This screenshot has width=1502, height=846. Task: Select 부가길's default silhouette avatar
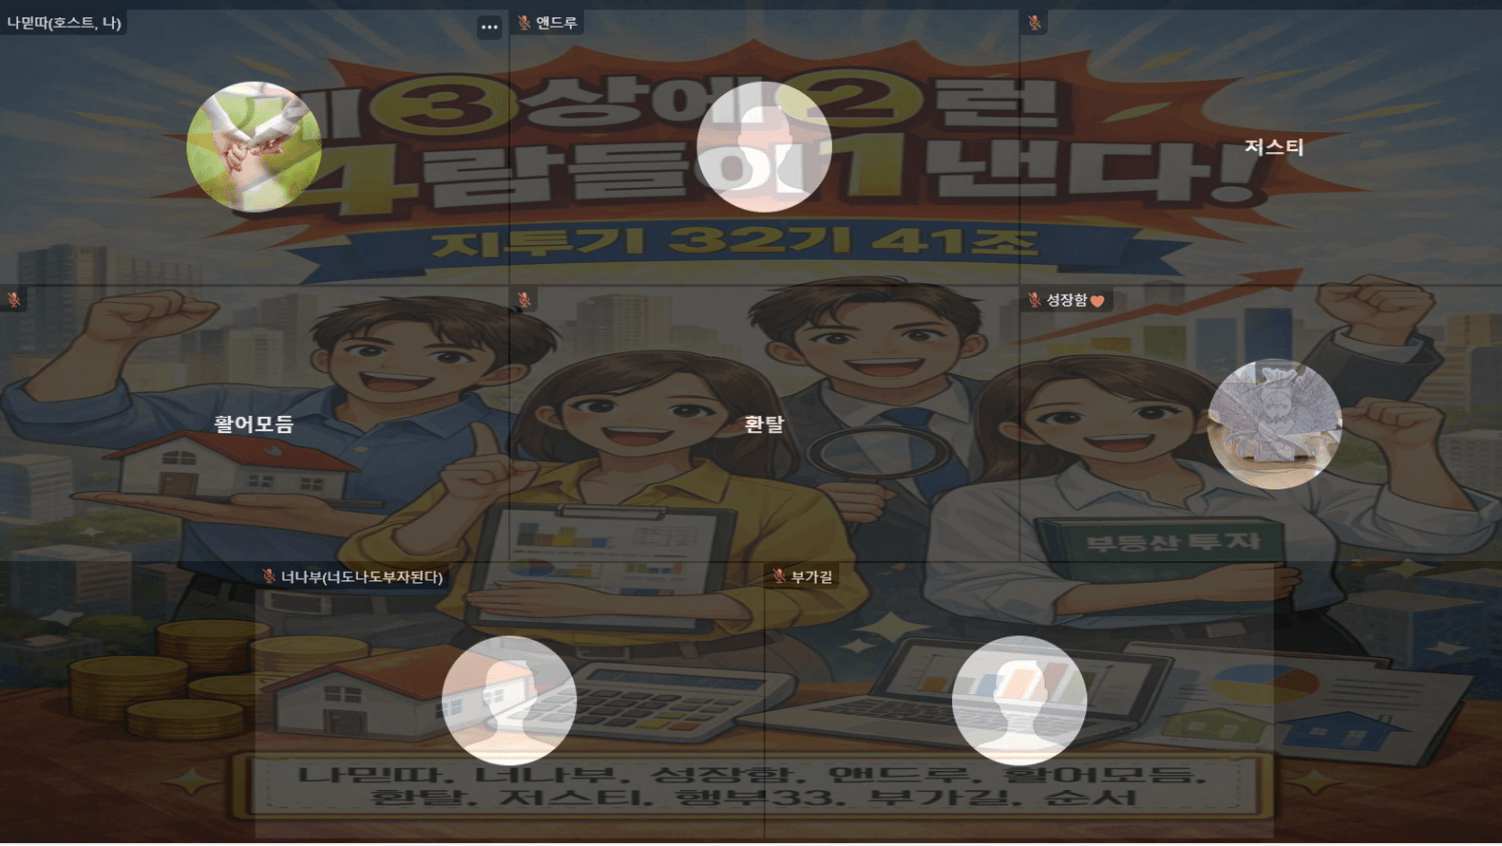pyautogui.click(x=1019, y=700)
